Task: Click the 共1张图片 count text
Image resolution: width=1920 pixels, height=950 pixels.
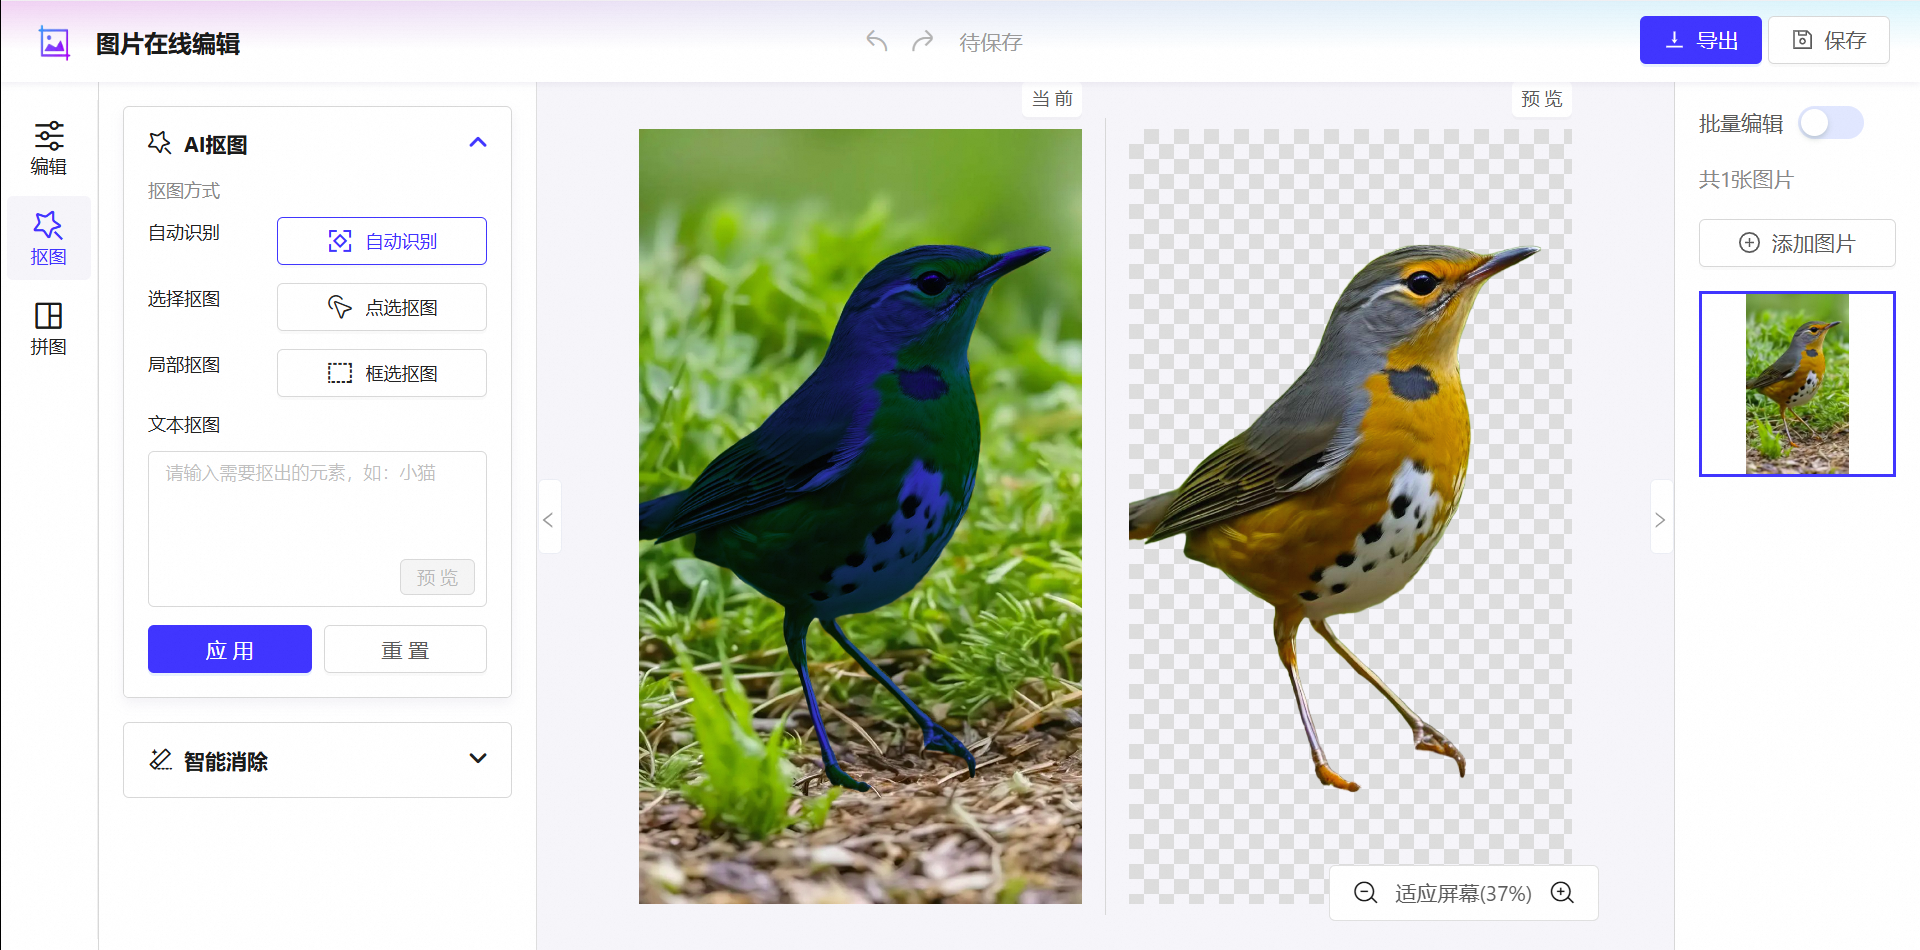Action: 1746,179
